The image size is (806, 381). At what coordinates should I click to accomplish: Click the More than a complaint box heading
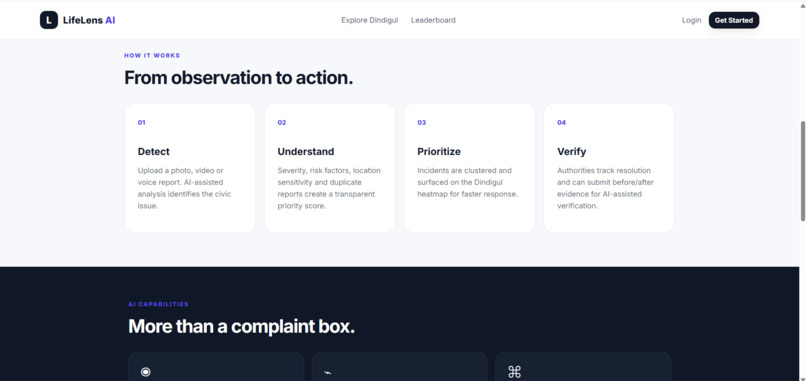coord(242,326)
